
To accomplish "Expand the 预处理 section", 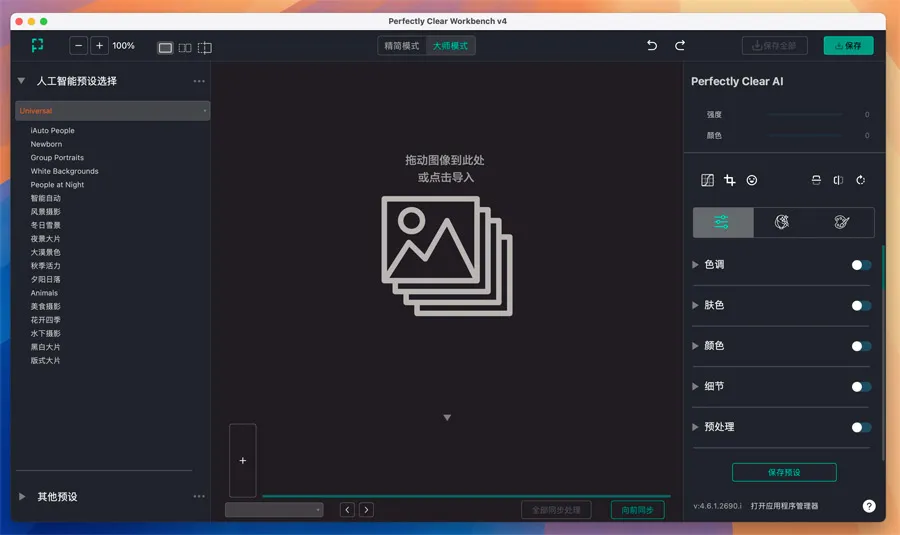I will (696, 427).
